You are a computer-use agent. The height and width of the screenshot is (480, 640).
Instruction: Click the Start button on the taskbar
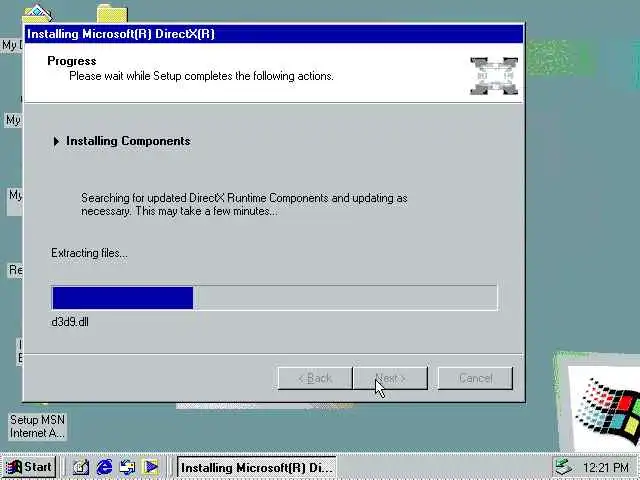point(29,467)
